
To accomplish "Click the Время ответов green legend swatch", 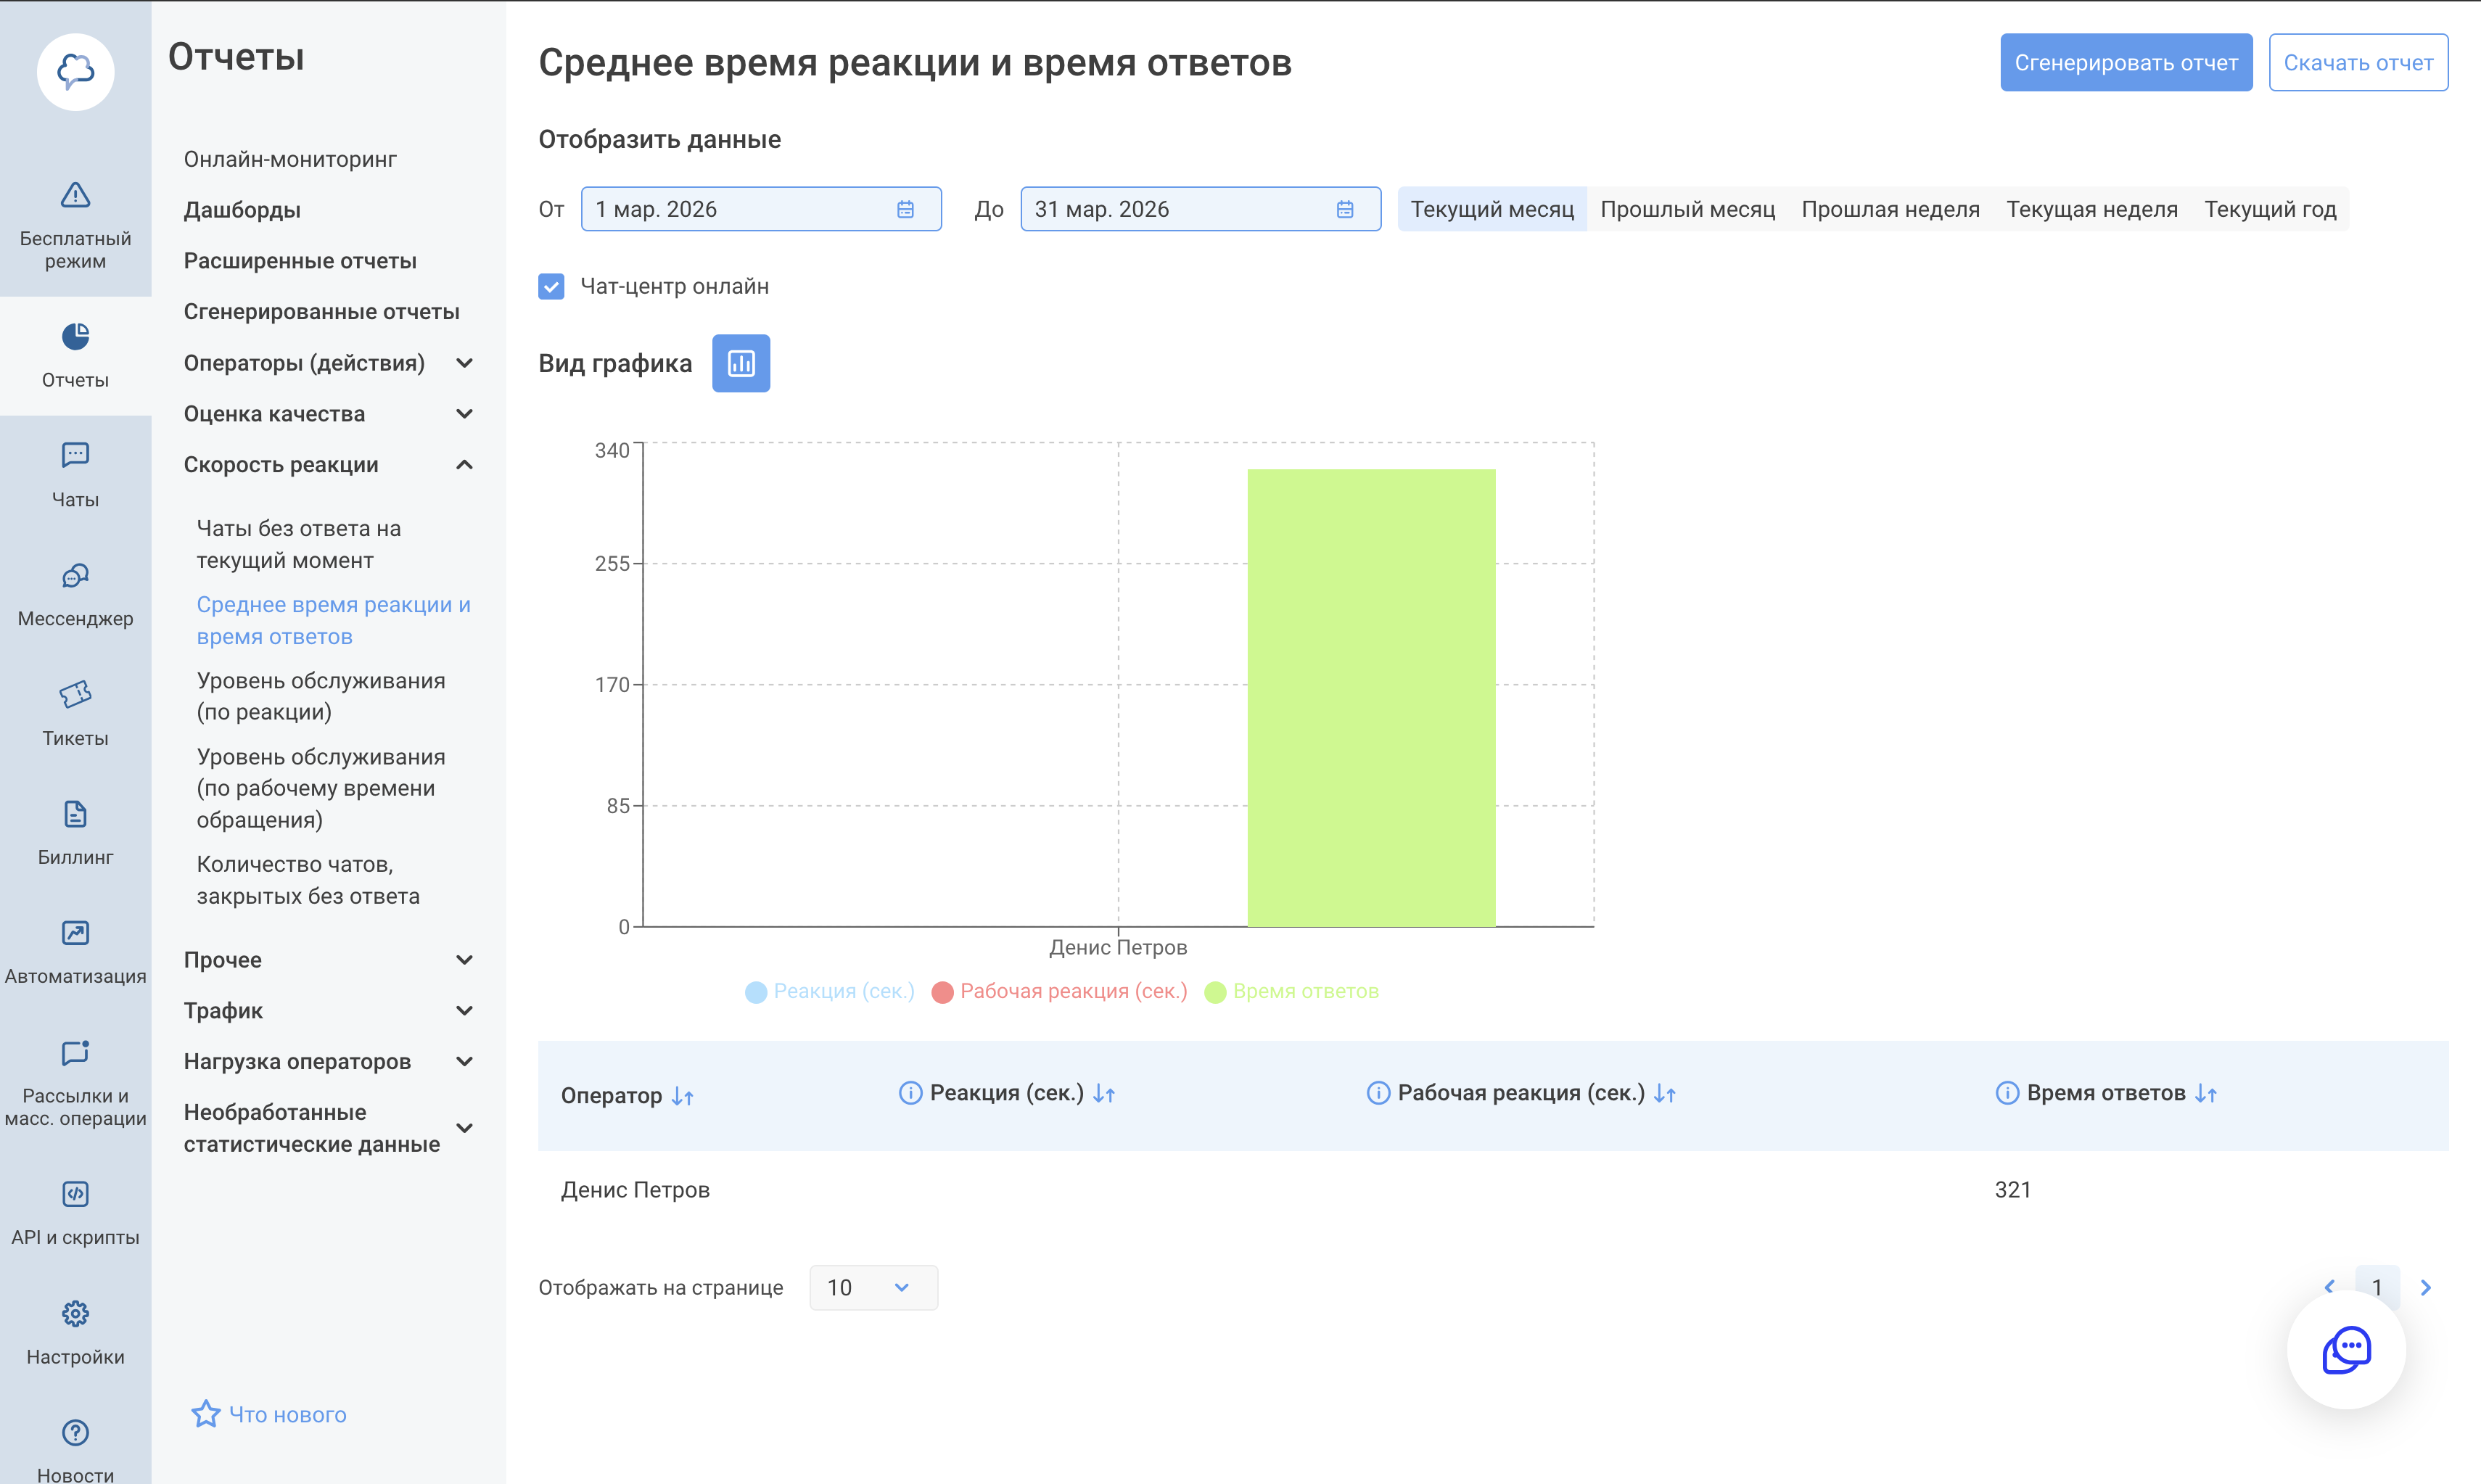I will [x=1215, y=992].
